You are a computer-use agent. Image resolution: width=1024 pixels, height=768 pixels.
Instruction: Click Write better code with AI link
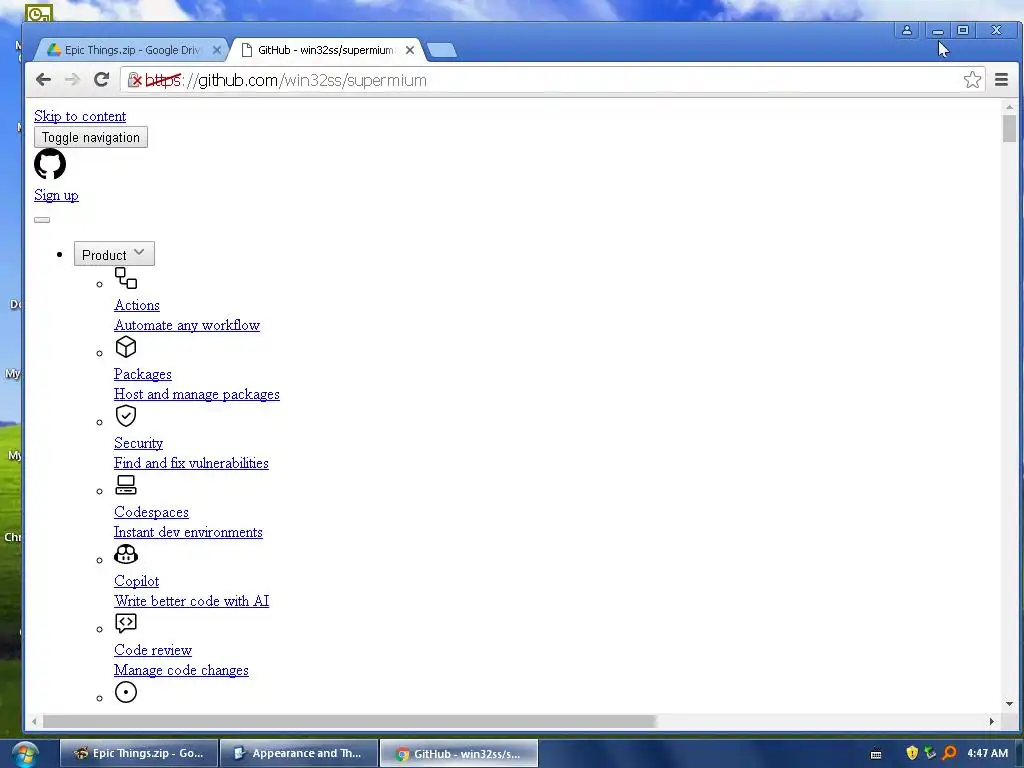pyautogui.click(x=191, y=601)
